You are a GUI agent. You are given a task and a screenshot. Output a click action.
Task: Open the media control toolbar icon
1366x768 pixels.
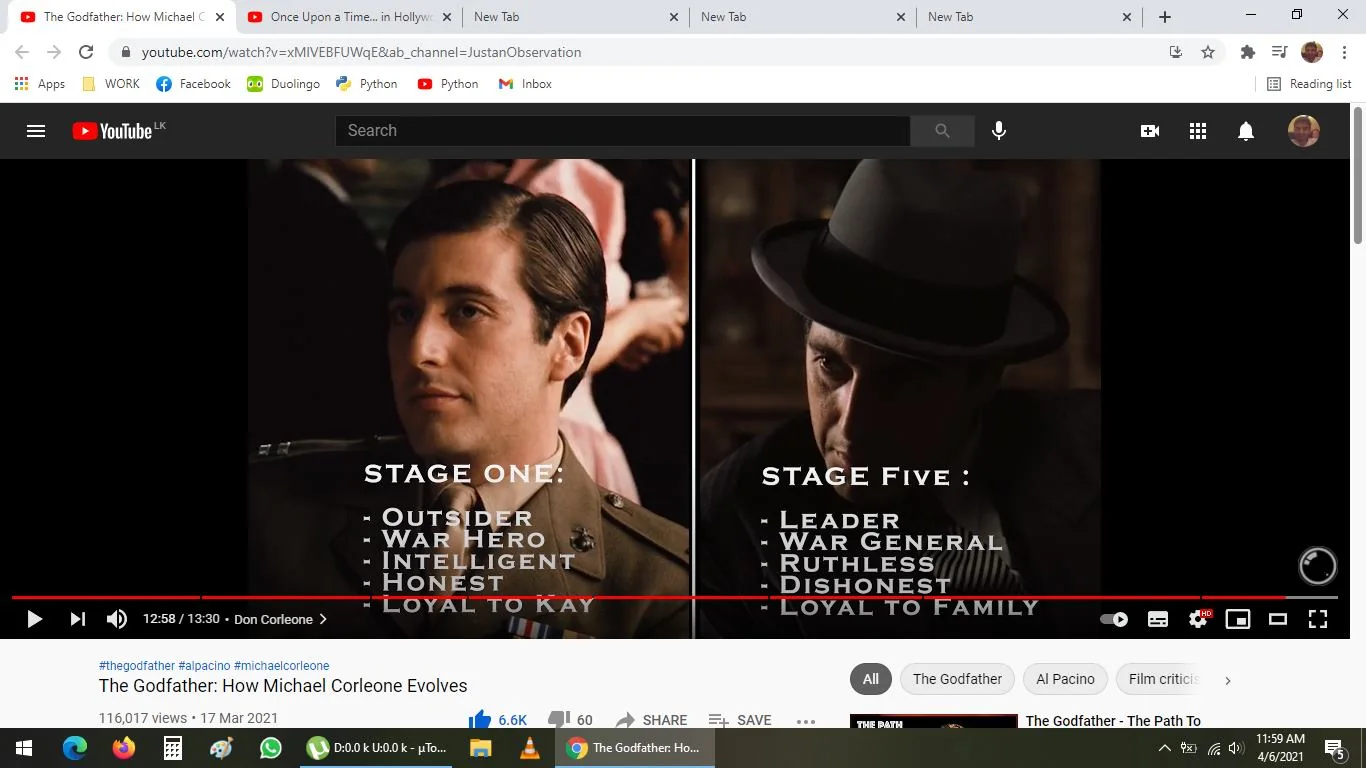tap(1279, 52)
